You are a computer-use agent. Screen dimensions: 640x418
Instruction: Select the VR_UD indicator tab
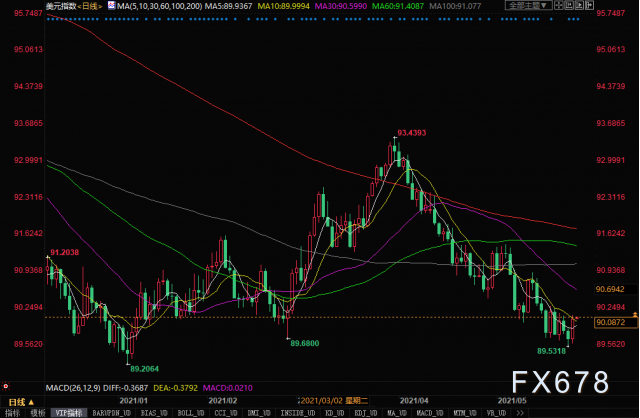pos(496,413)
